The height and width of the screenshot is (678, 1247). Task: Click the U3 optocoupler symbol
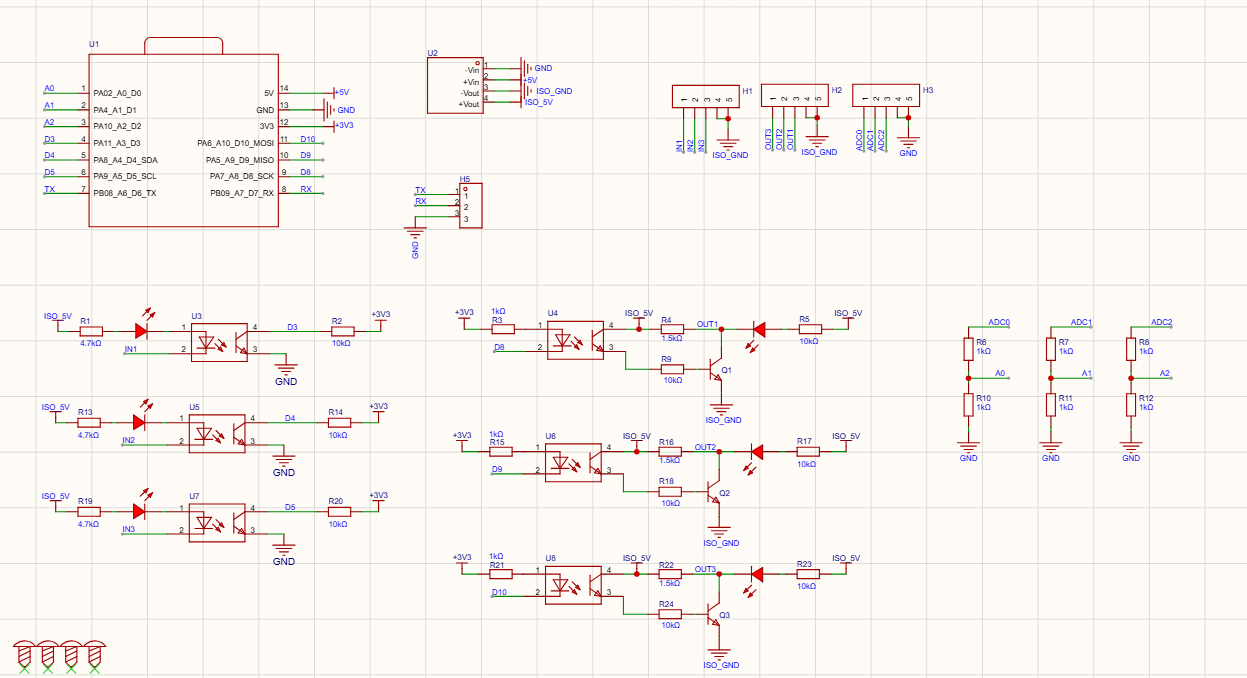pos(219,341)
